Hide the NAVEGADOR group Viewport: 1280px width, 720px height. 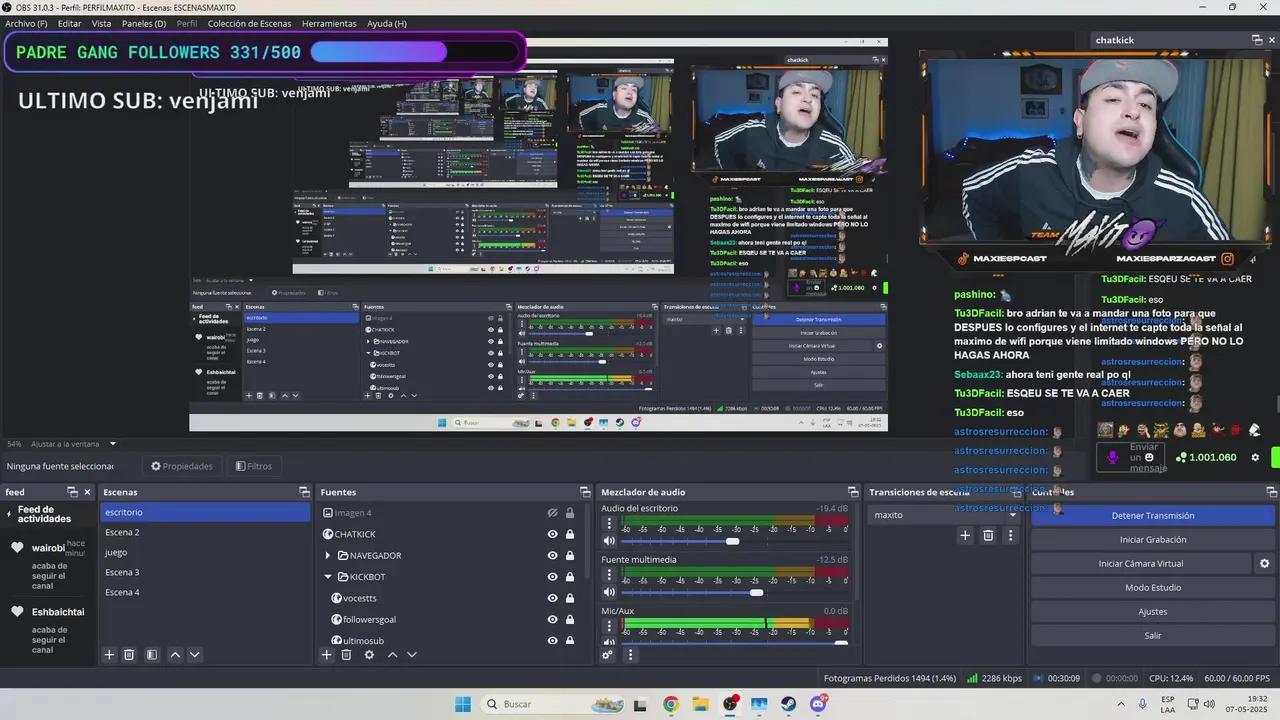coord(552,555)
